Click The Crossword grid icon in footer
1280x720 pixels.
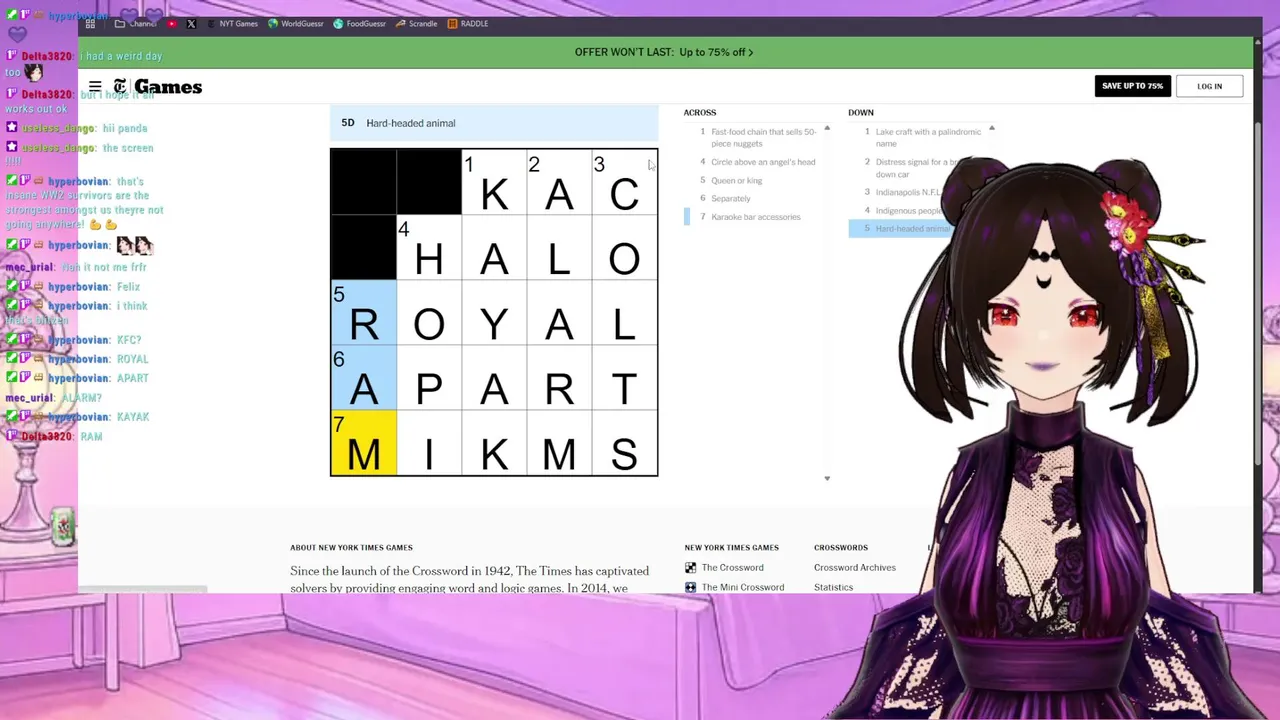pyautogui.click(x=690, y=567)
